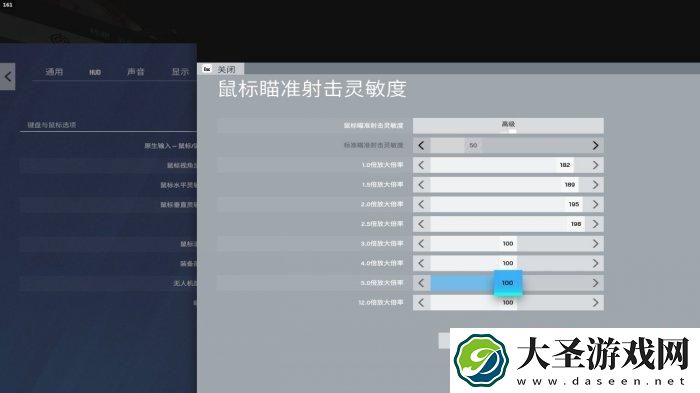Switch the 鼠标瞄准射击灵敏度 mode selector showing 高级
700x393 pixels.
[x=508, y=125]
